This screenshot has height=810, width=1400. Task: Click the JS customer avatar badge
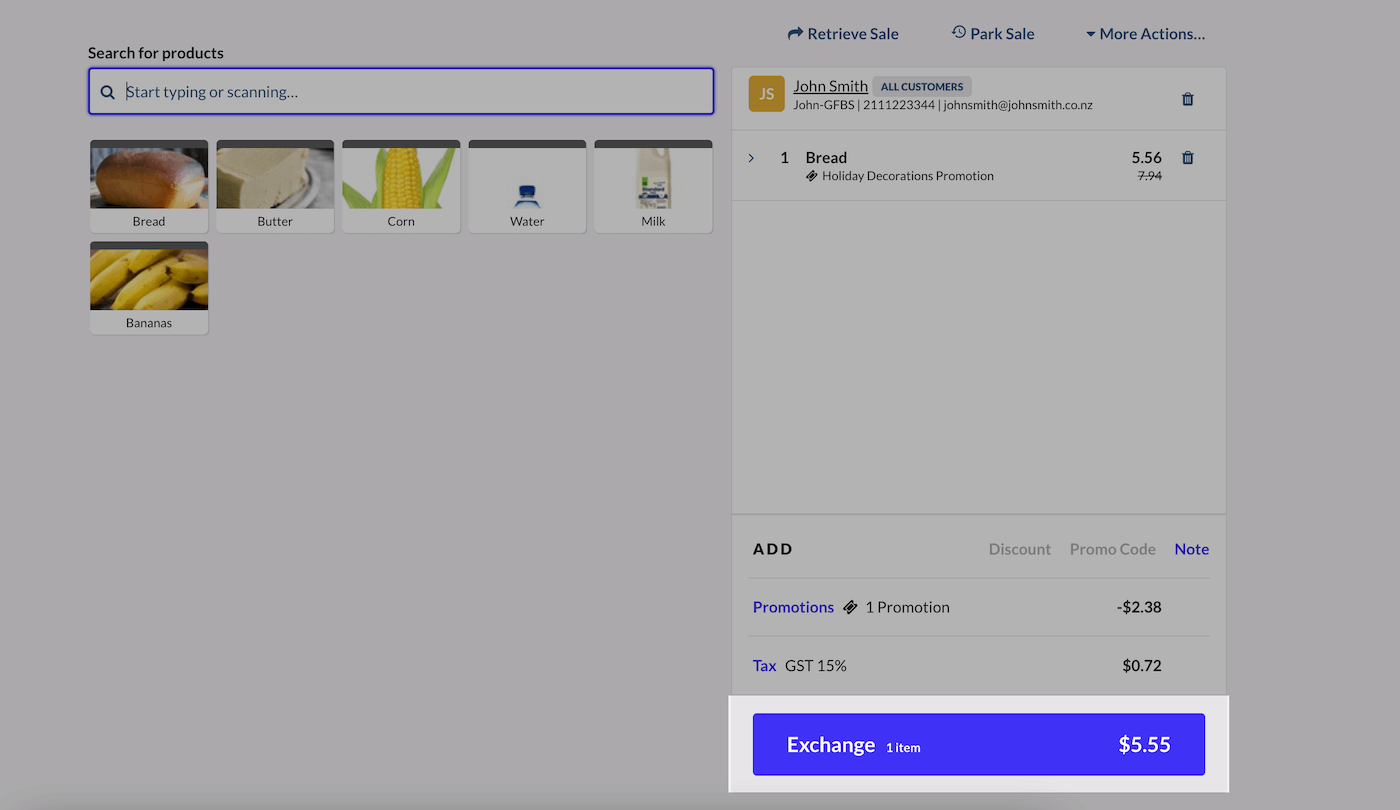766,93
